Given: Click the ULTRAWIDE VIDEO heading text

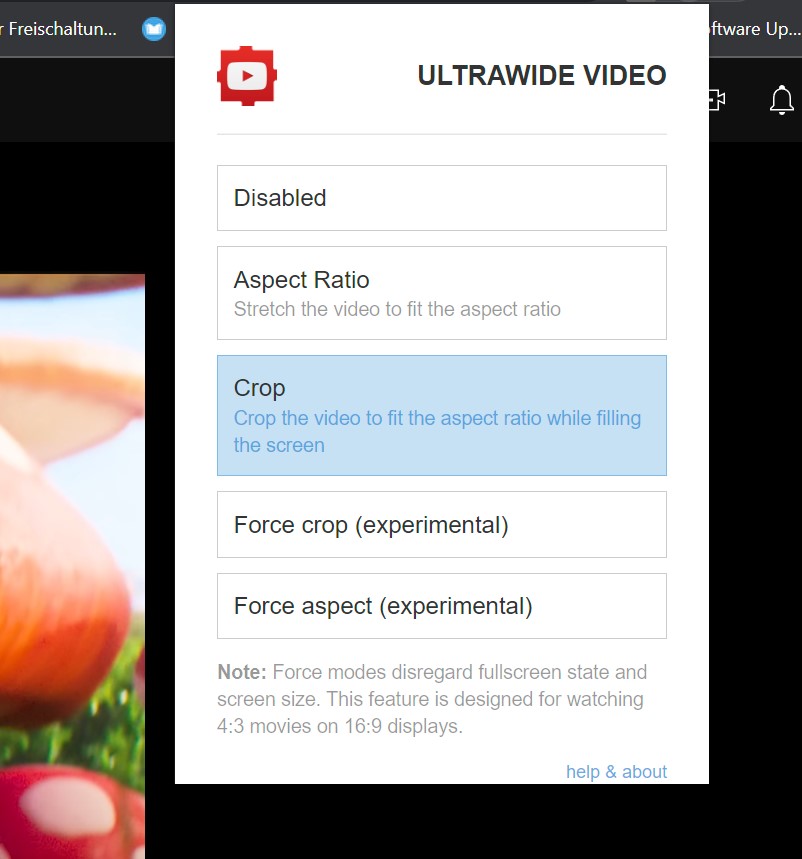Looking at the screenshot, I should (x=542, y=76).
